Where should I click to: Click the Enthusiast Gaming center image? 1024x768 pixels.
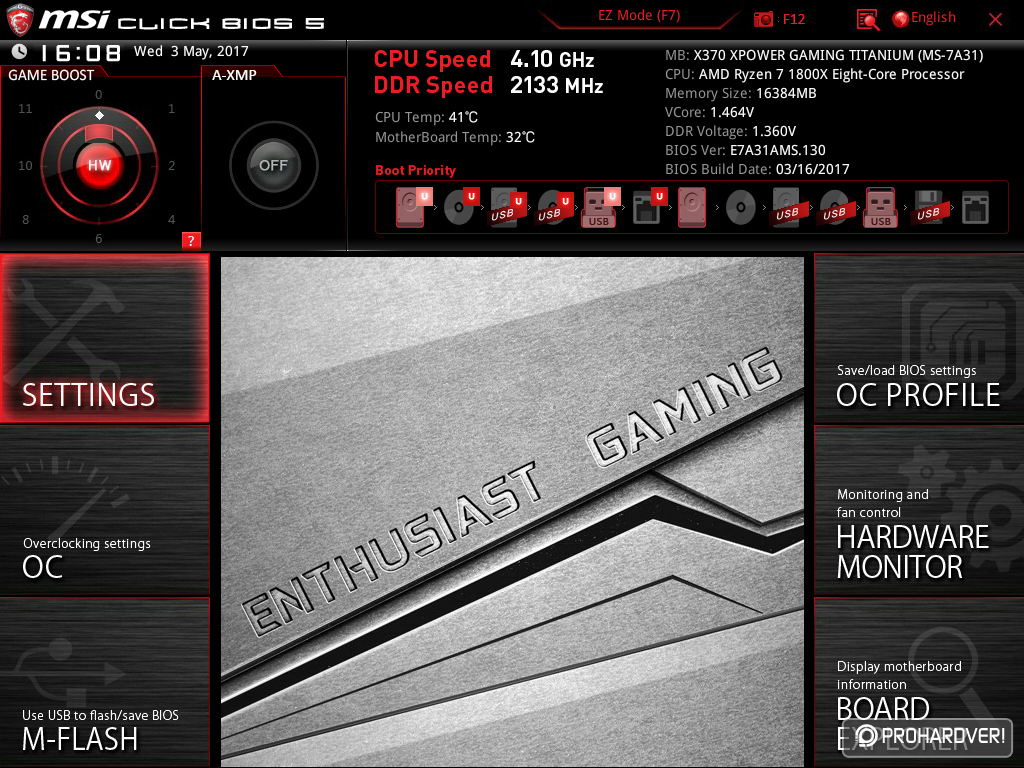tap(512, 511)
